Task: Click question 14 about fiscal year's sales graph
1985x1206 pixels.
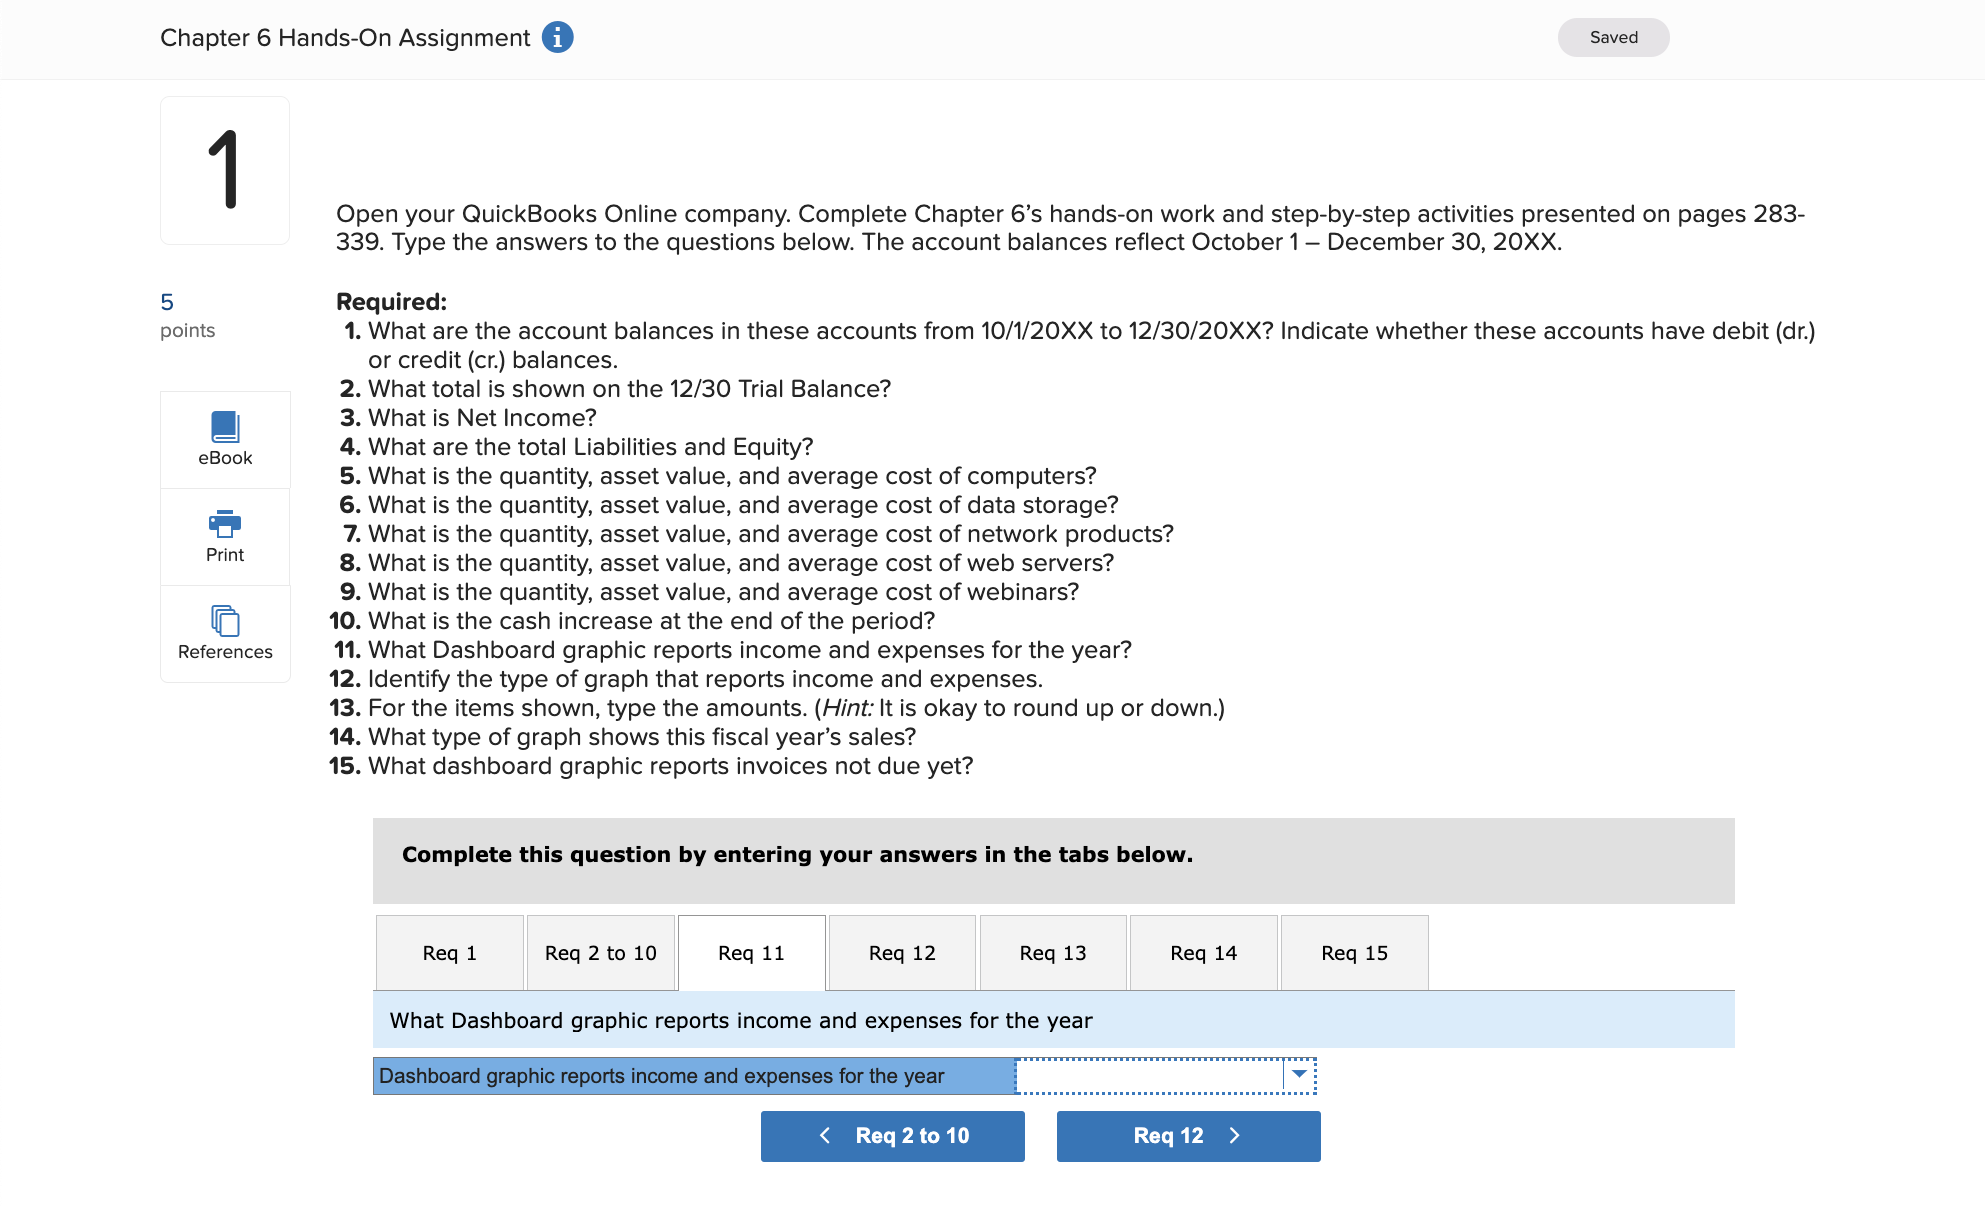Action: point(642,737)
